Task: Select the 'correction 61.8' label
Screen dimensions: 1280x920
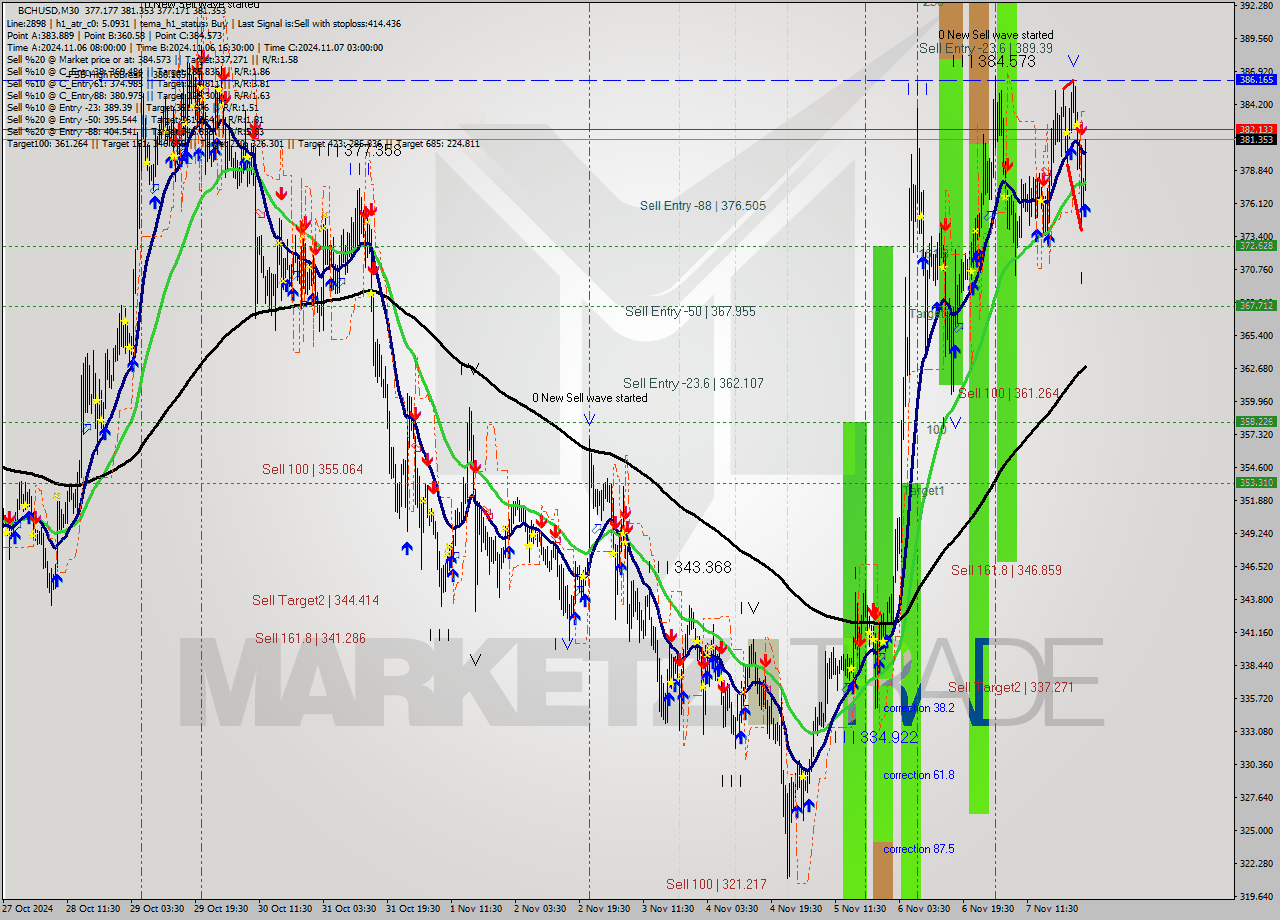Action: coord(918,775)
